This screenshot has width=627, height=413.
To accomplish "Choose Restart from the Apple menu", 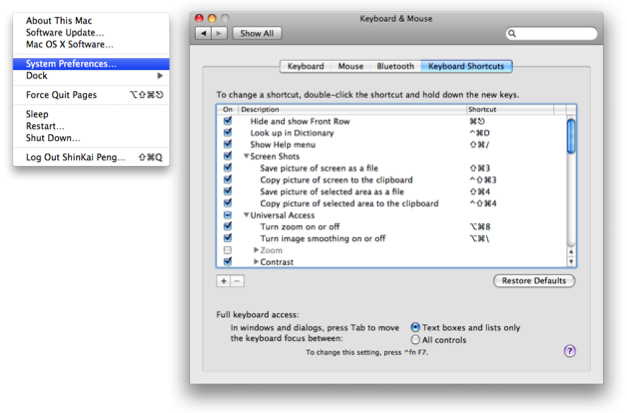I will coord(91,126).
